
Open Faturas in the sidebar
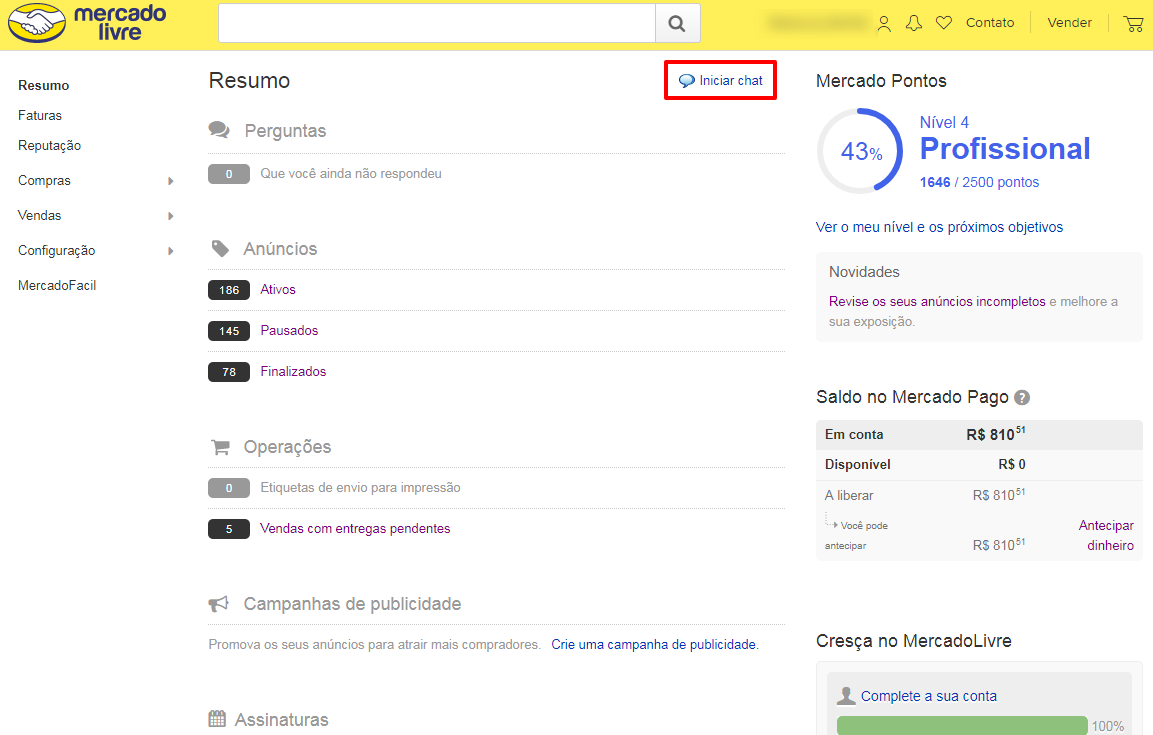point(40,115)
